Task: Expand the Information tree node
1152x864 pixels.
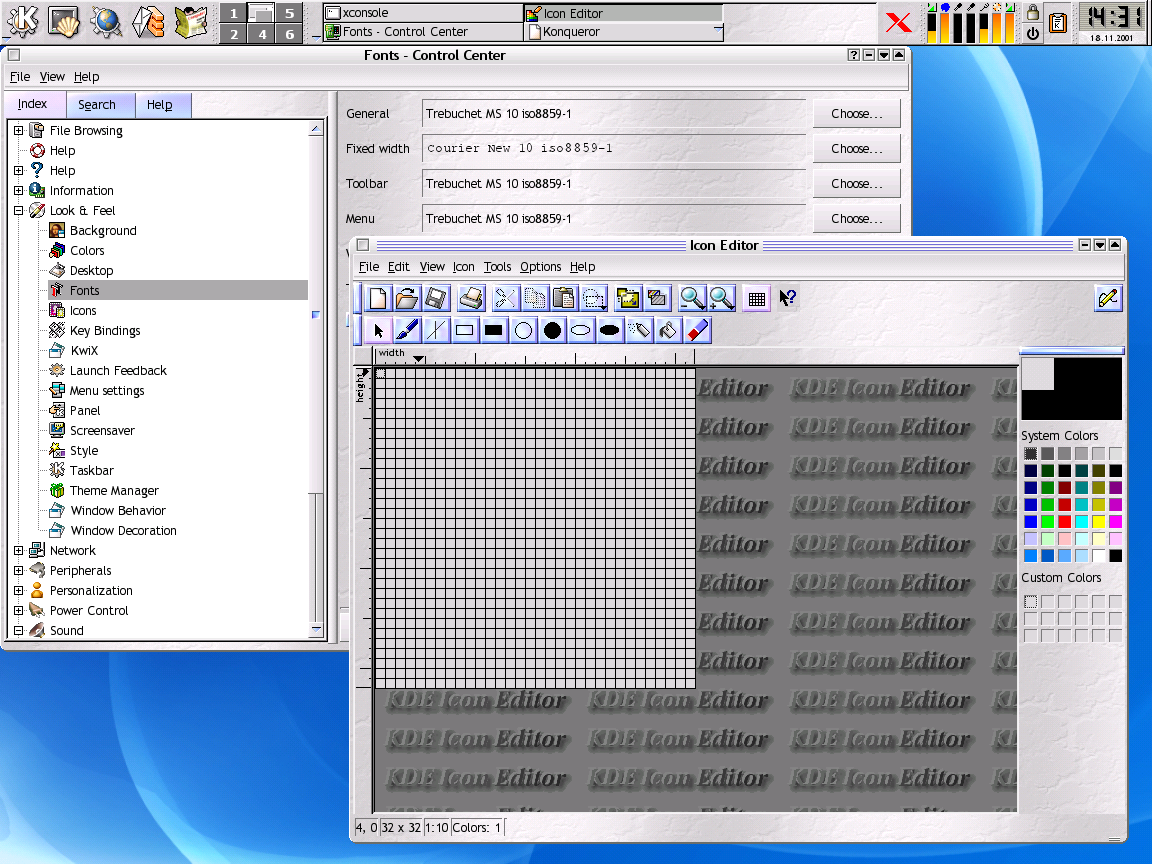Action: pyautogui.click(x=18, y=190)
